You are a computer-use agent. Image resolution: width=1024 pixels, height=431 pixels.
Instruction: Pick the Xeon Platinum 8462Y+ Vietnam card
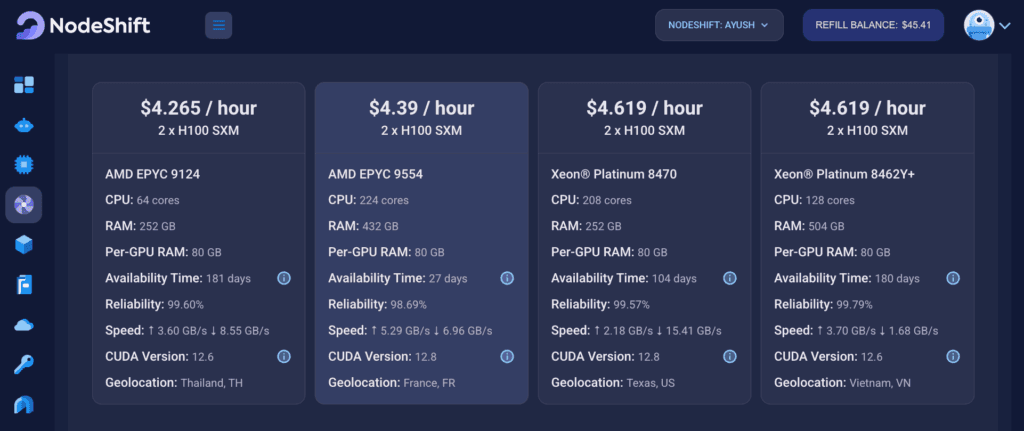pos(867,243)
